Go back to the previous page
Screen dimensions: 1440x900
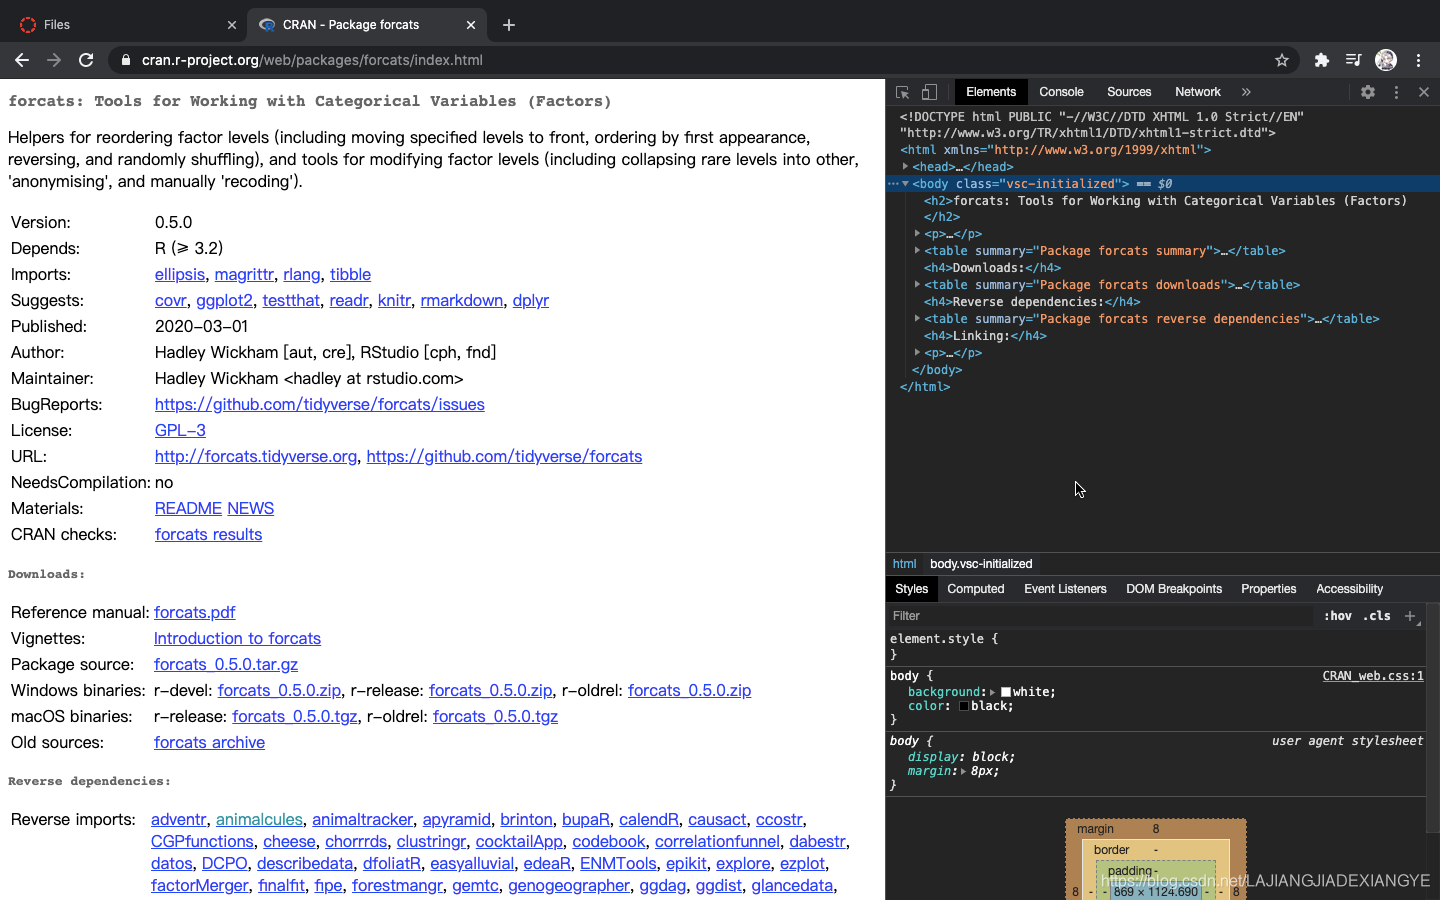click(22, 60)
